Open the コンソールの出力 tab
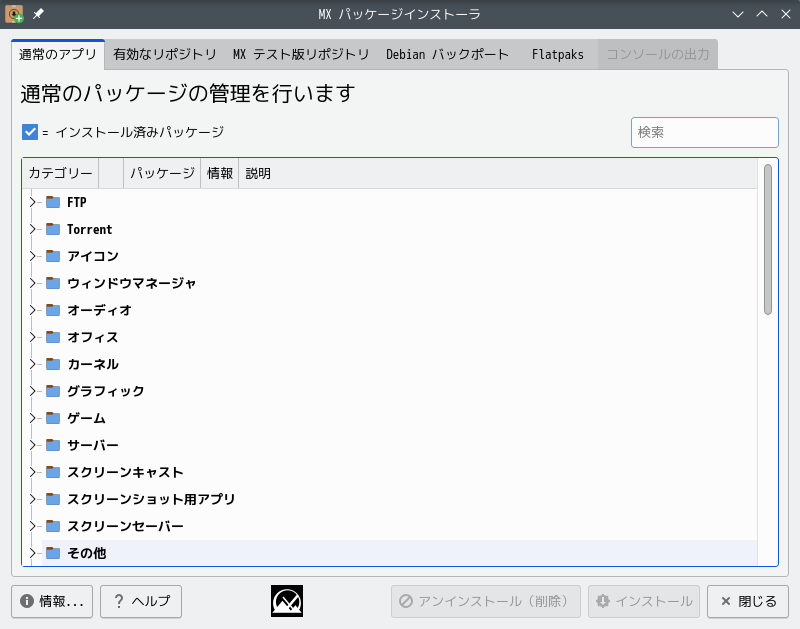This screenshot has height=629, width=800. 658,54
